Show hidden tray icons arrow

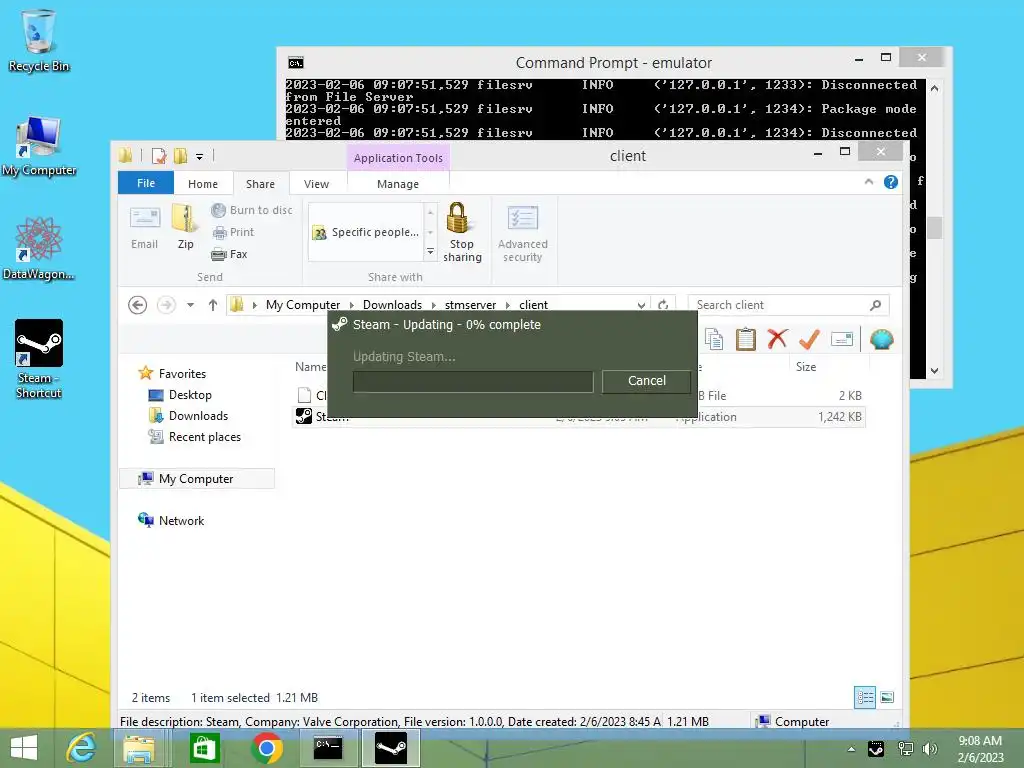851,749
